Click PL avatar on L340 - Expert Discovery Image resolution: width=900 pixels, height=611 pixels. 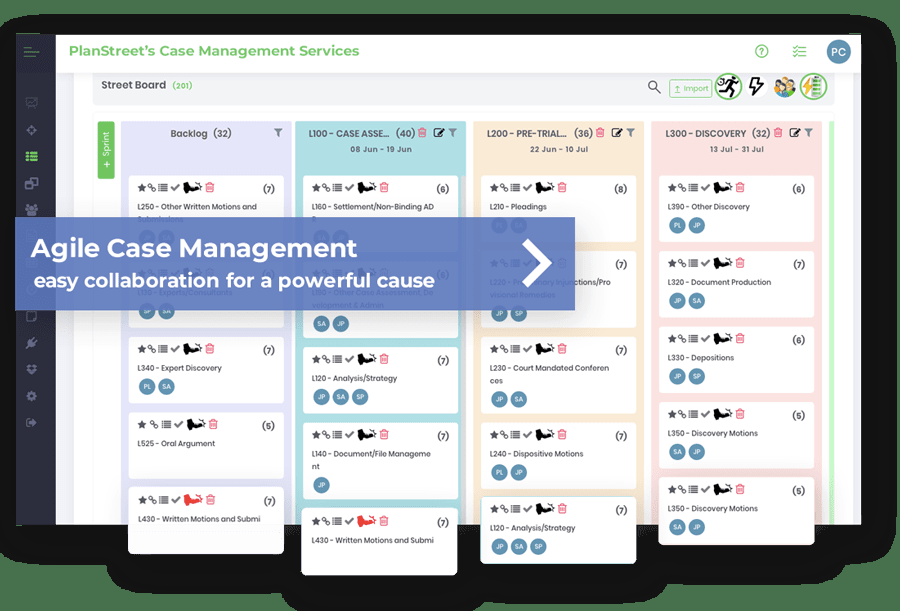point(148,386)
